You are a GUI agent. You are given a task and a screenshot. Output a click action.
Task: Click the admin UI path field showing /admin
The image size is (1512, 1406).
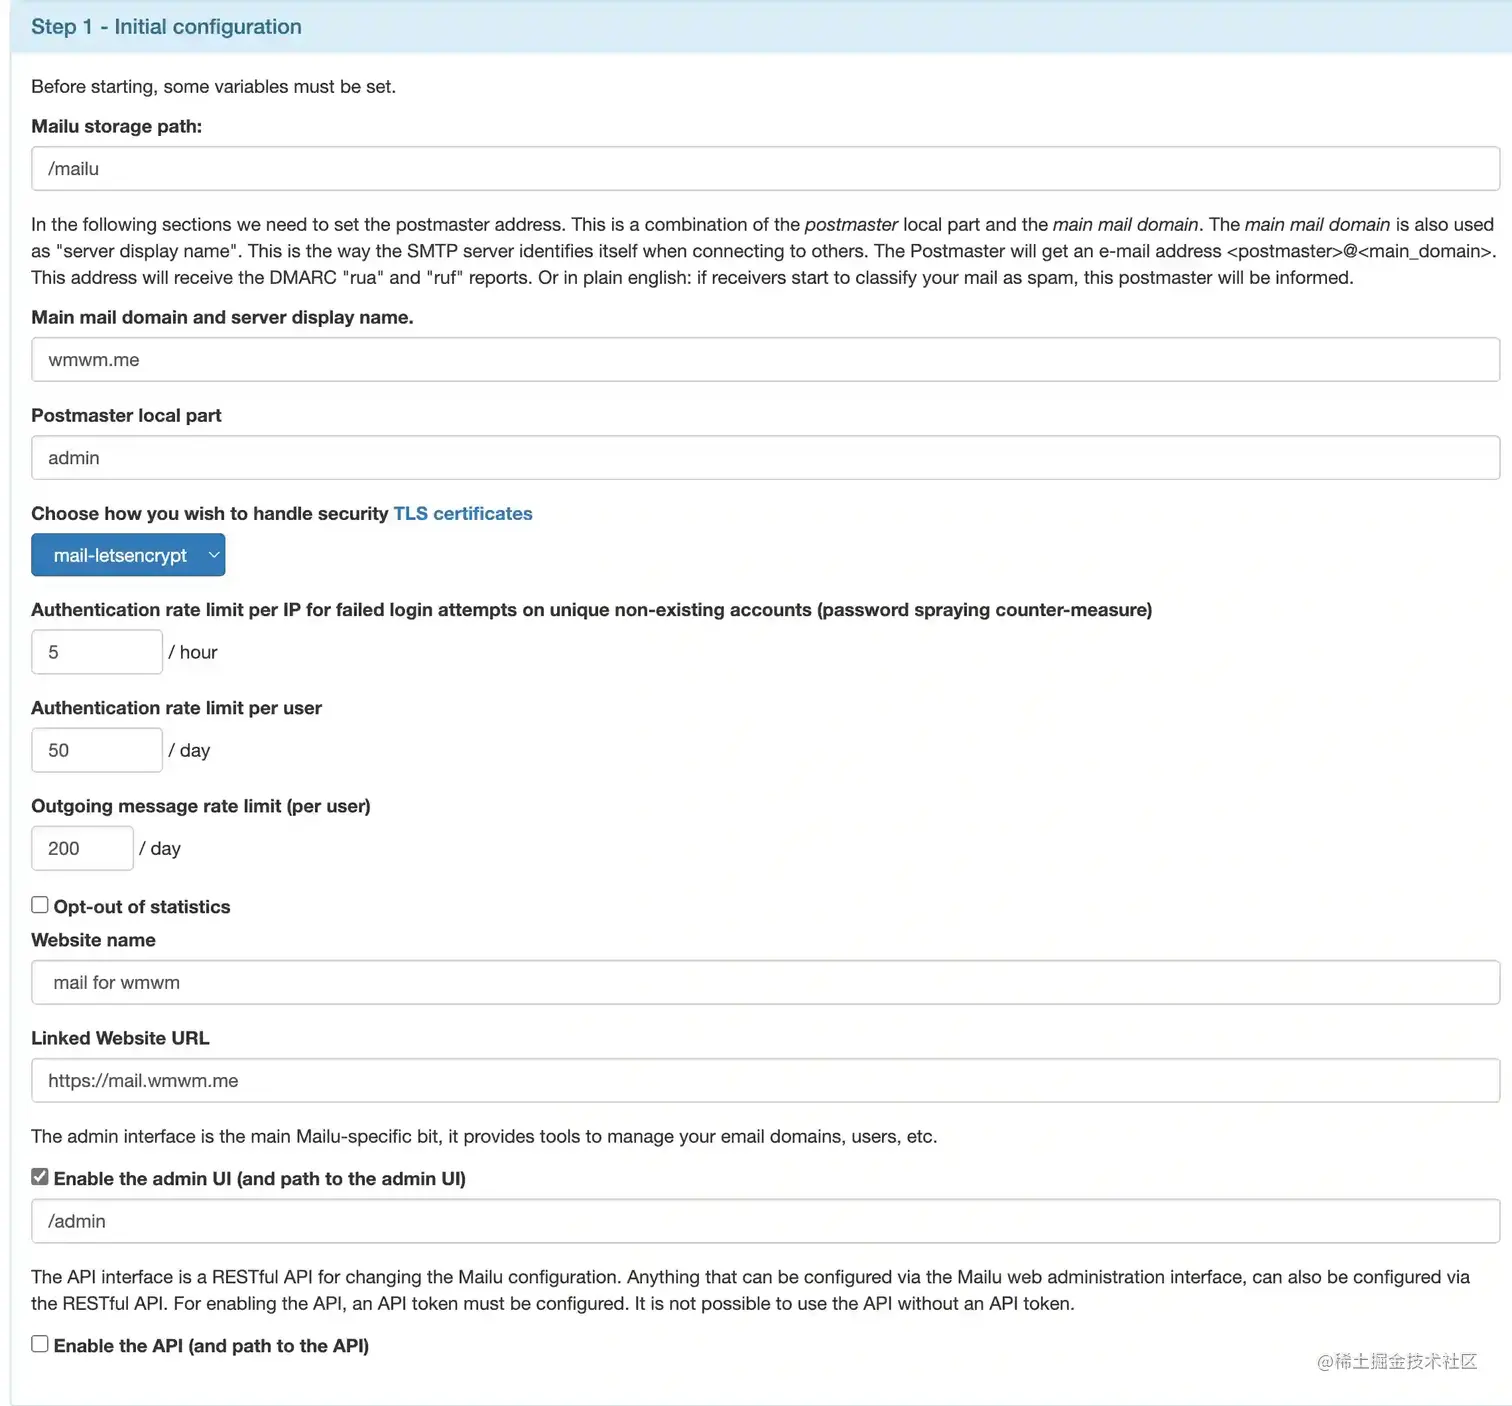[x=765, y=1221]
